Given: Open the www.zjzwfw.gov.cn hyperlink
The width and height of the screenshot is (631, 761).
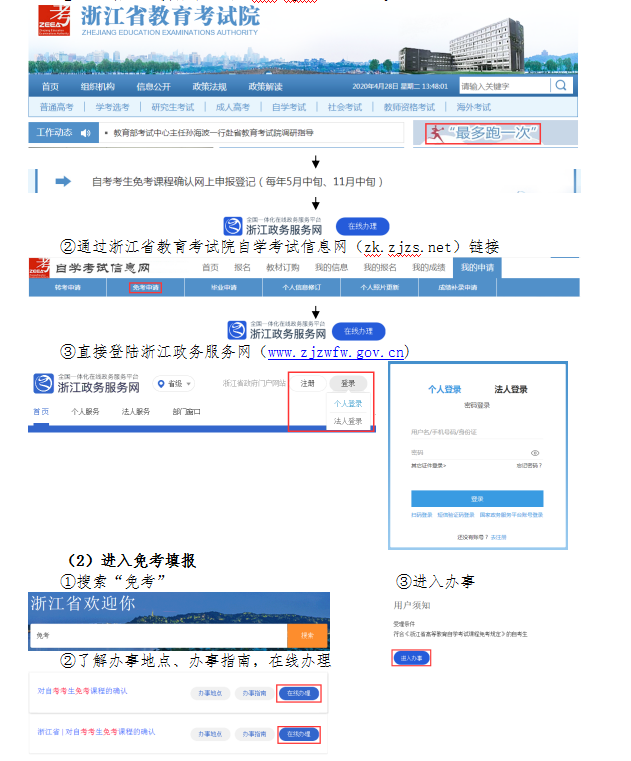Looking at the screenshot, I should [336, 352].
